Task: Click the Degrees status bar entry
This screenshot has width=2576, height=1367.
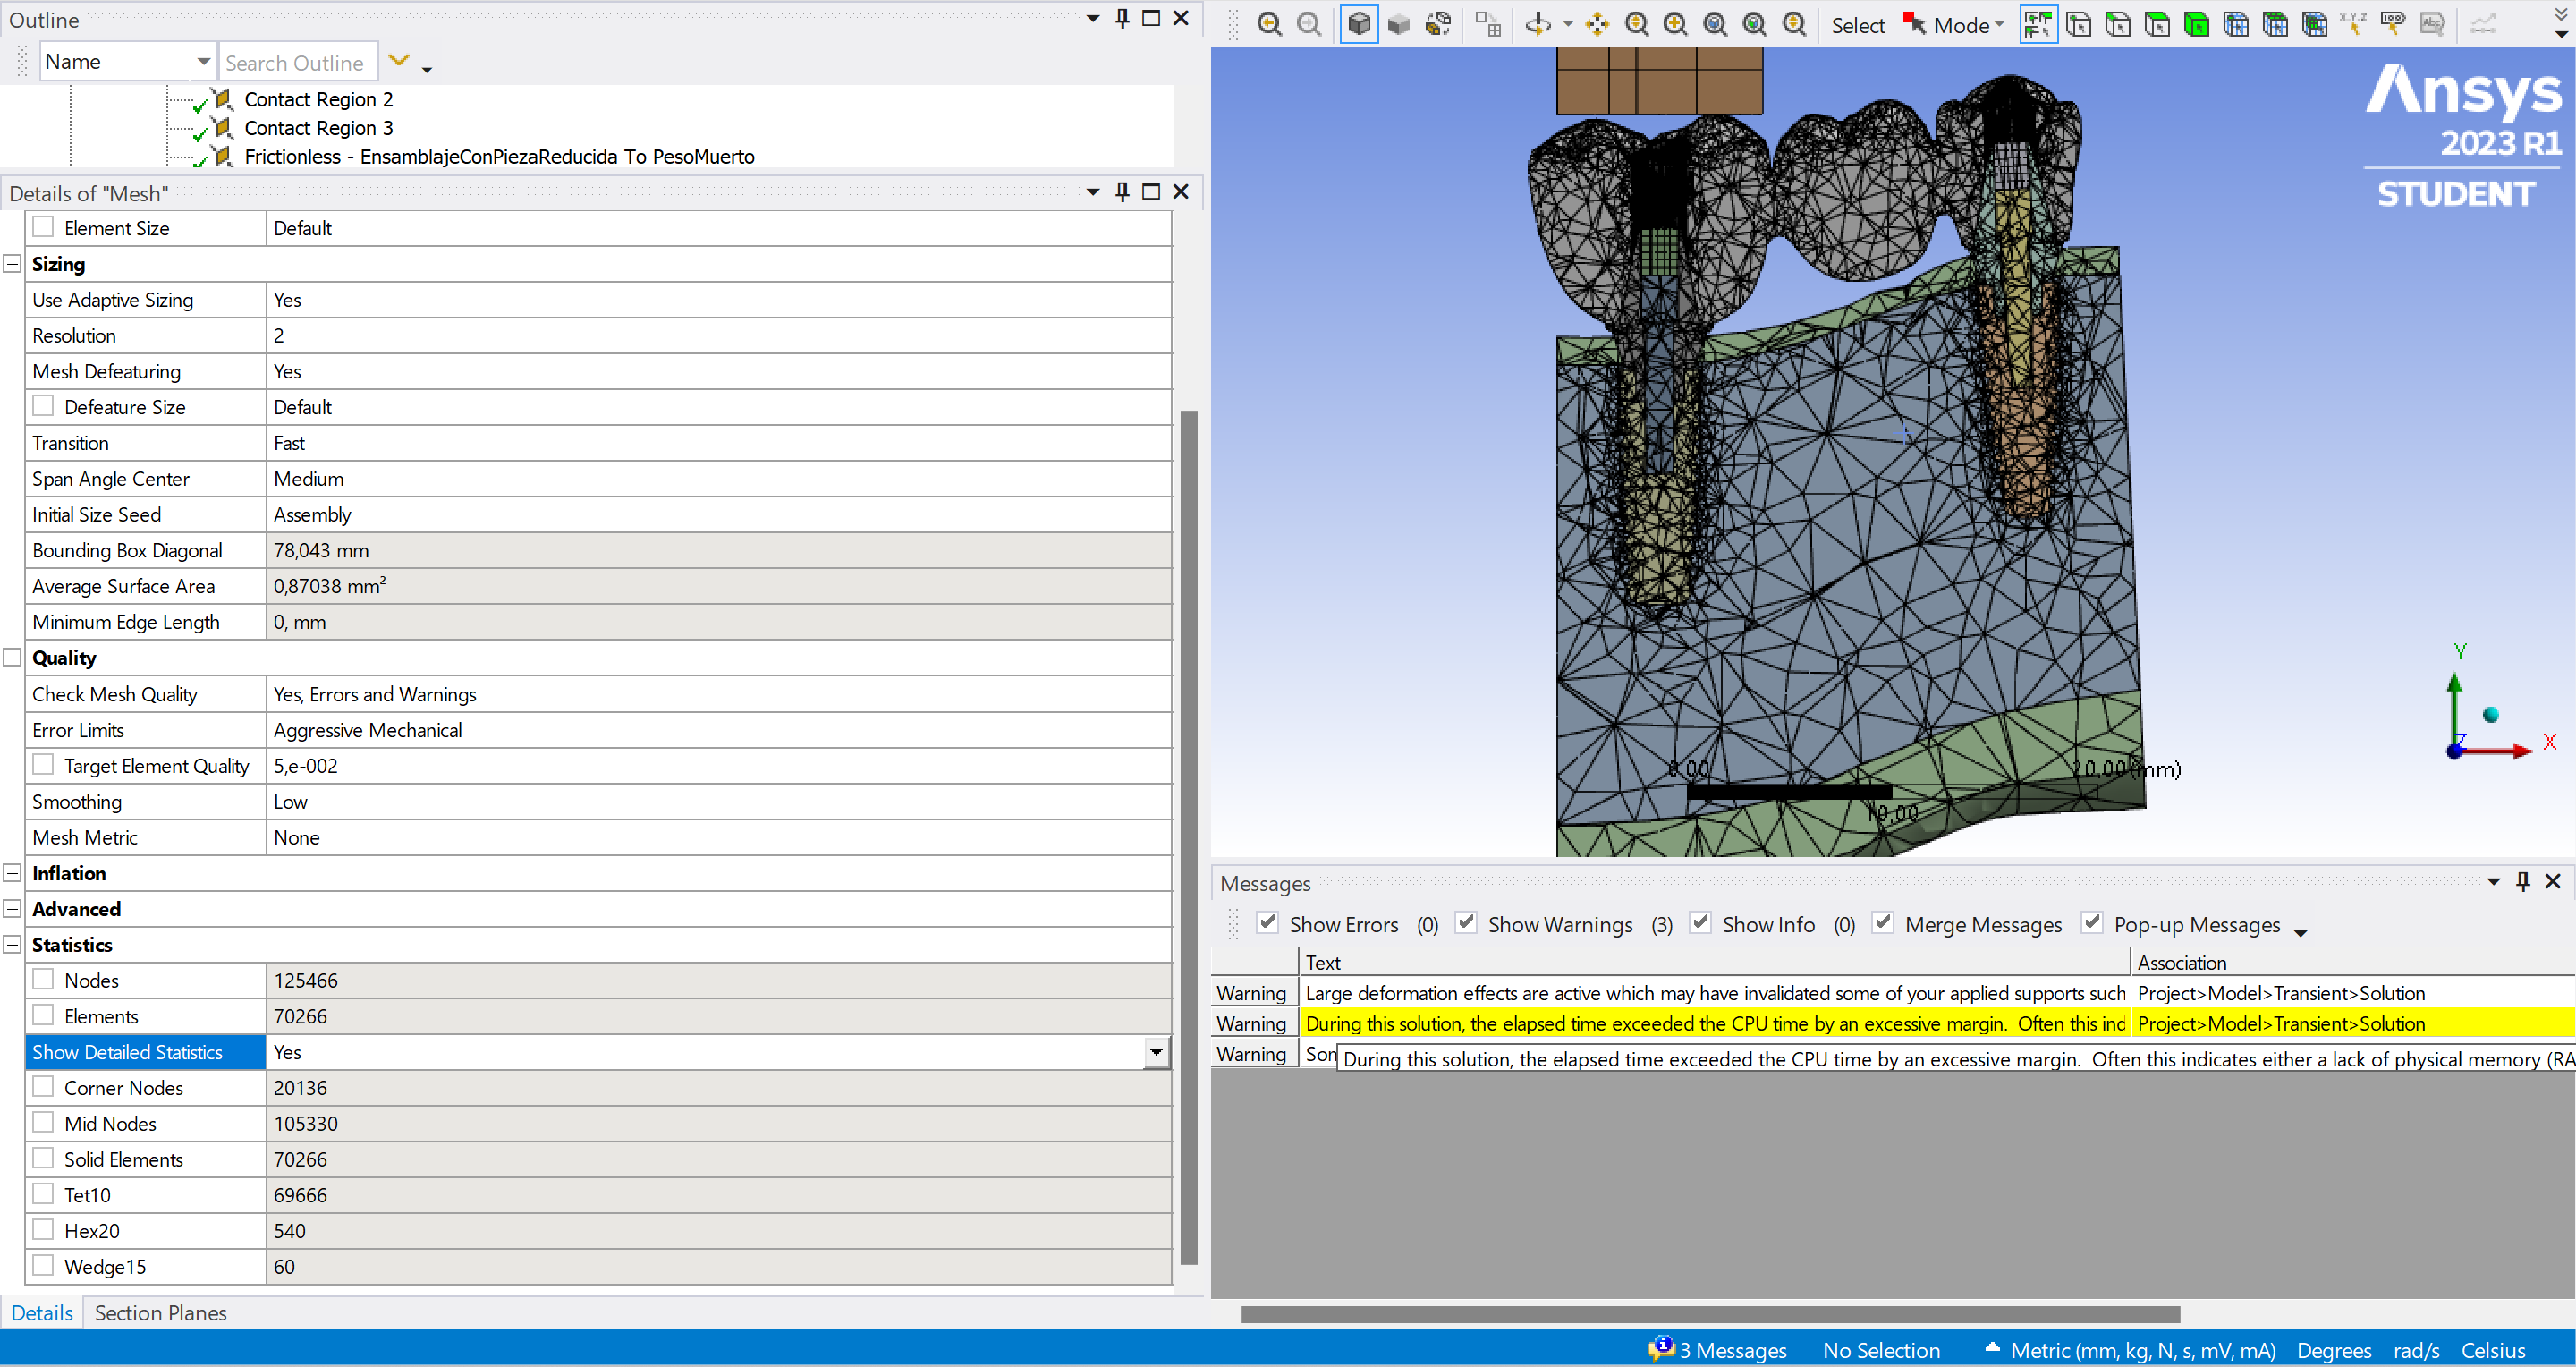Action: 2334,1350
